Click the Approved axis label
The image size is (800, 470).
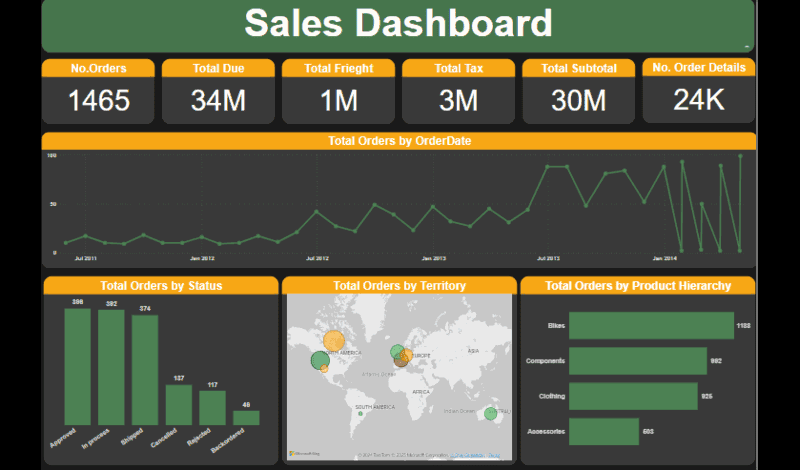(x=63, y=438)
